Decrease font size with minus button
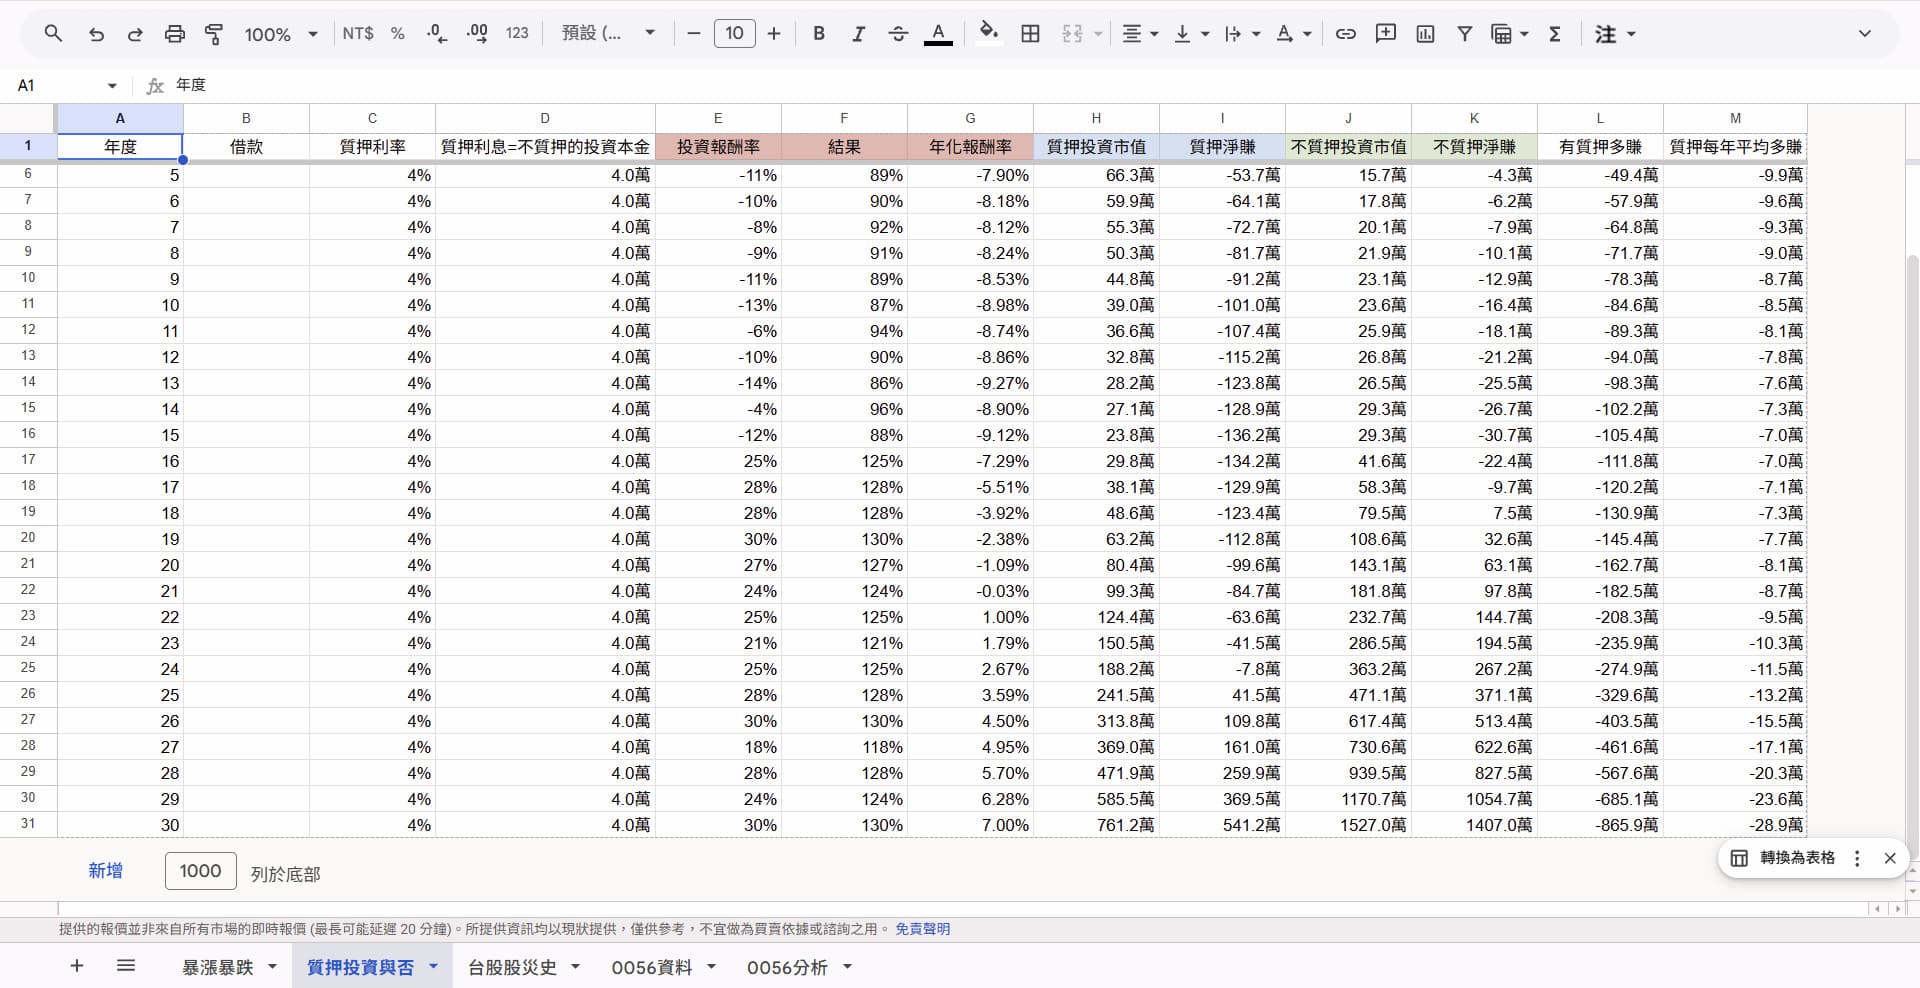The image size is (1920, 988). point(694,34)
